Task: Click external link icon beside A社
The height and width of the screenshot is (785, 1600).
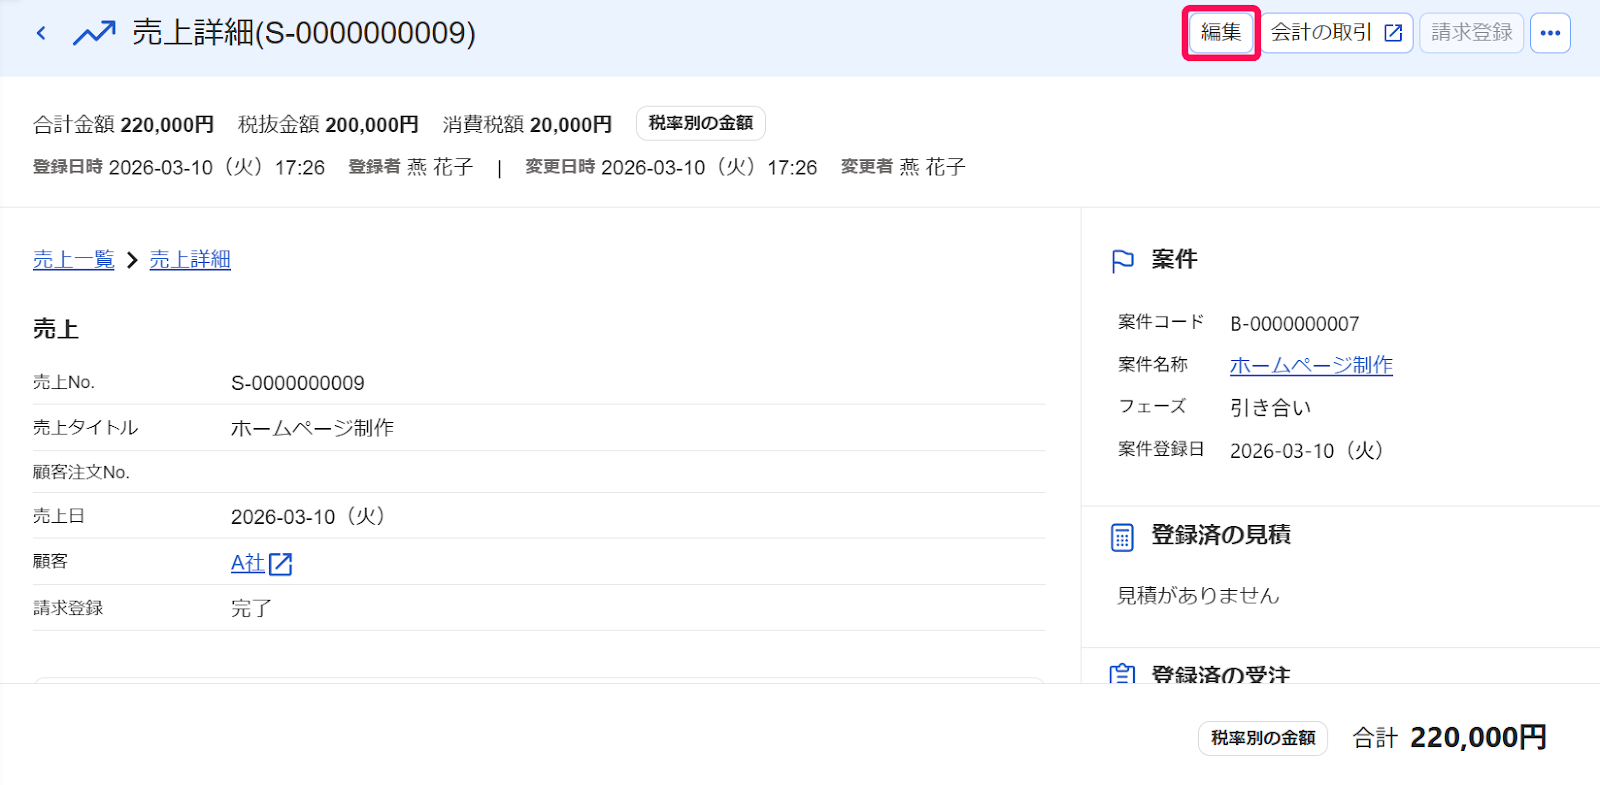Action: coord(281,564)
